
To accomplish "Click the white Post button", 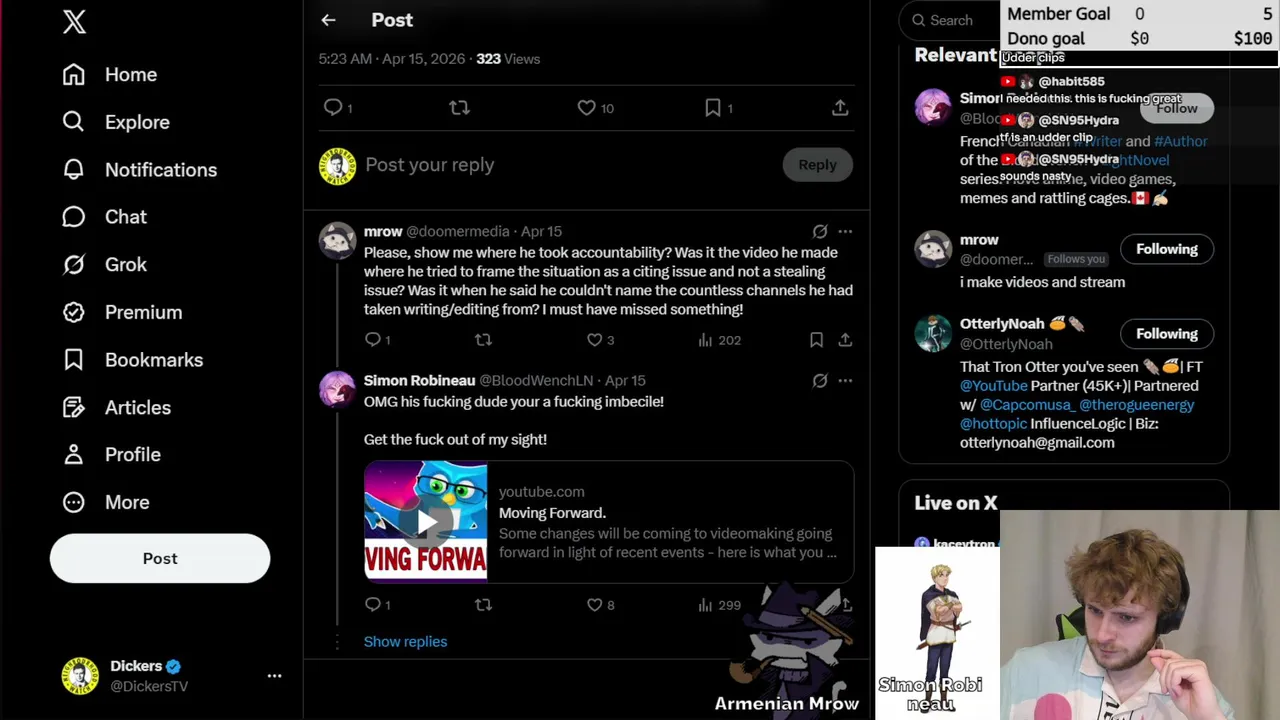I will click(160, 558).
